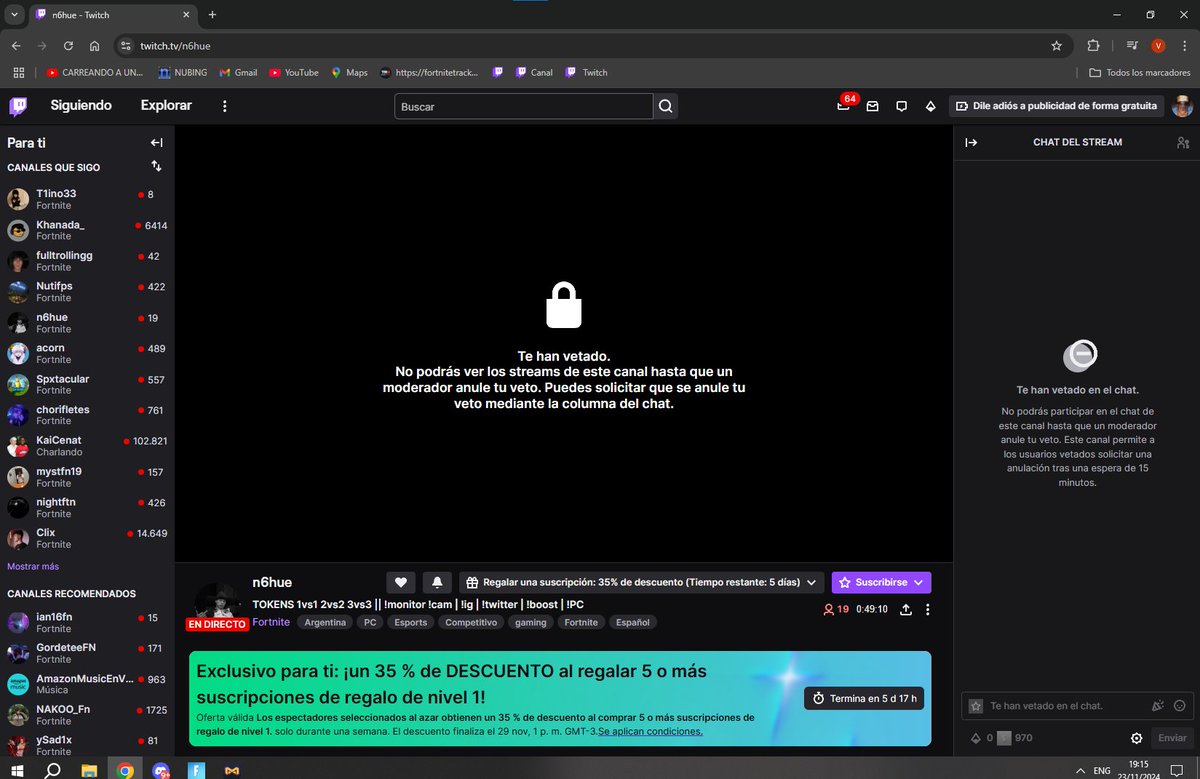
Task: Open recommended channel AmazonMusicEnV
Action: click(87, 684)
